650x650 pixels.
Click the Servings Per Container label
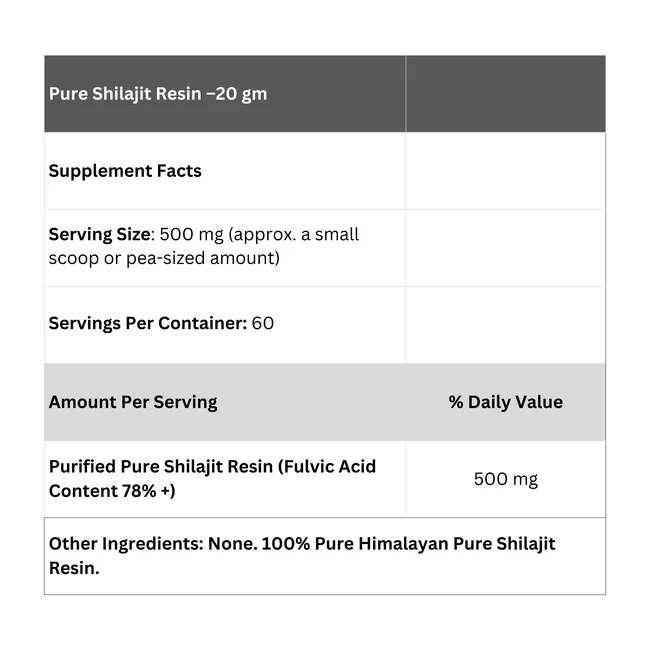(x=148, y=323)
